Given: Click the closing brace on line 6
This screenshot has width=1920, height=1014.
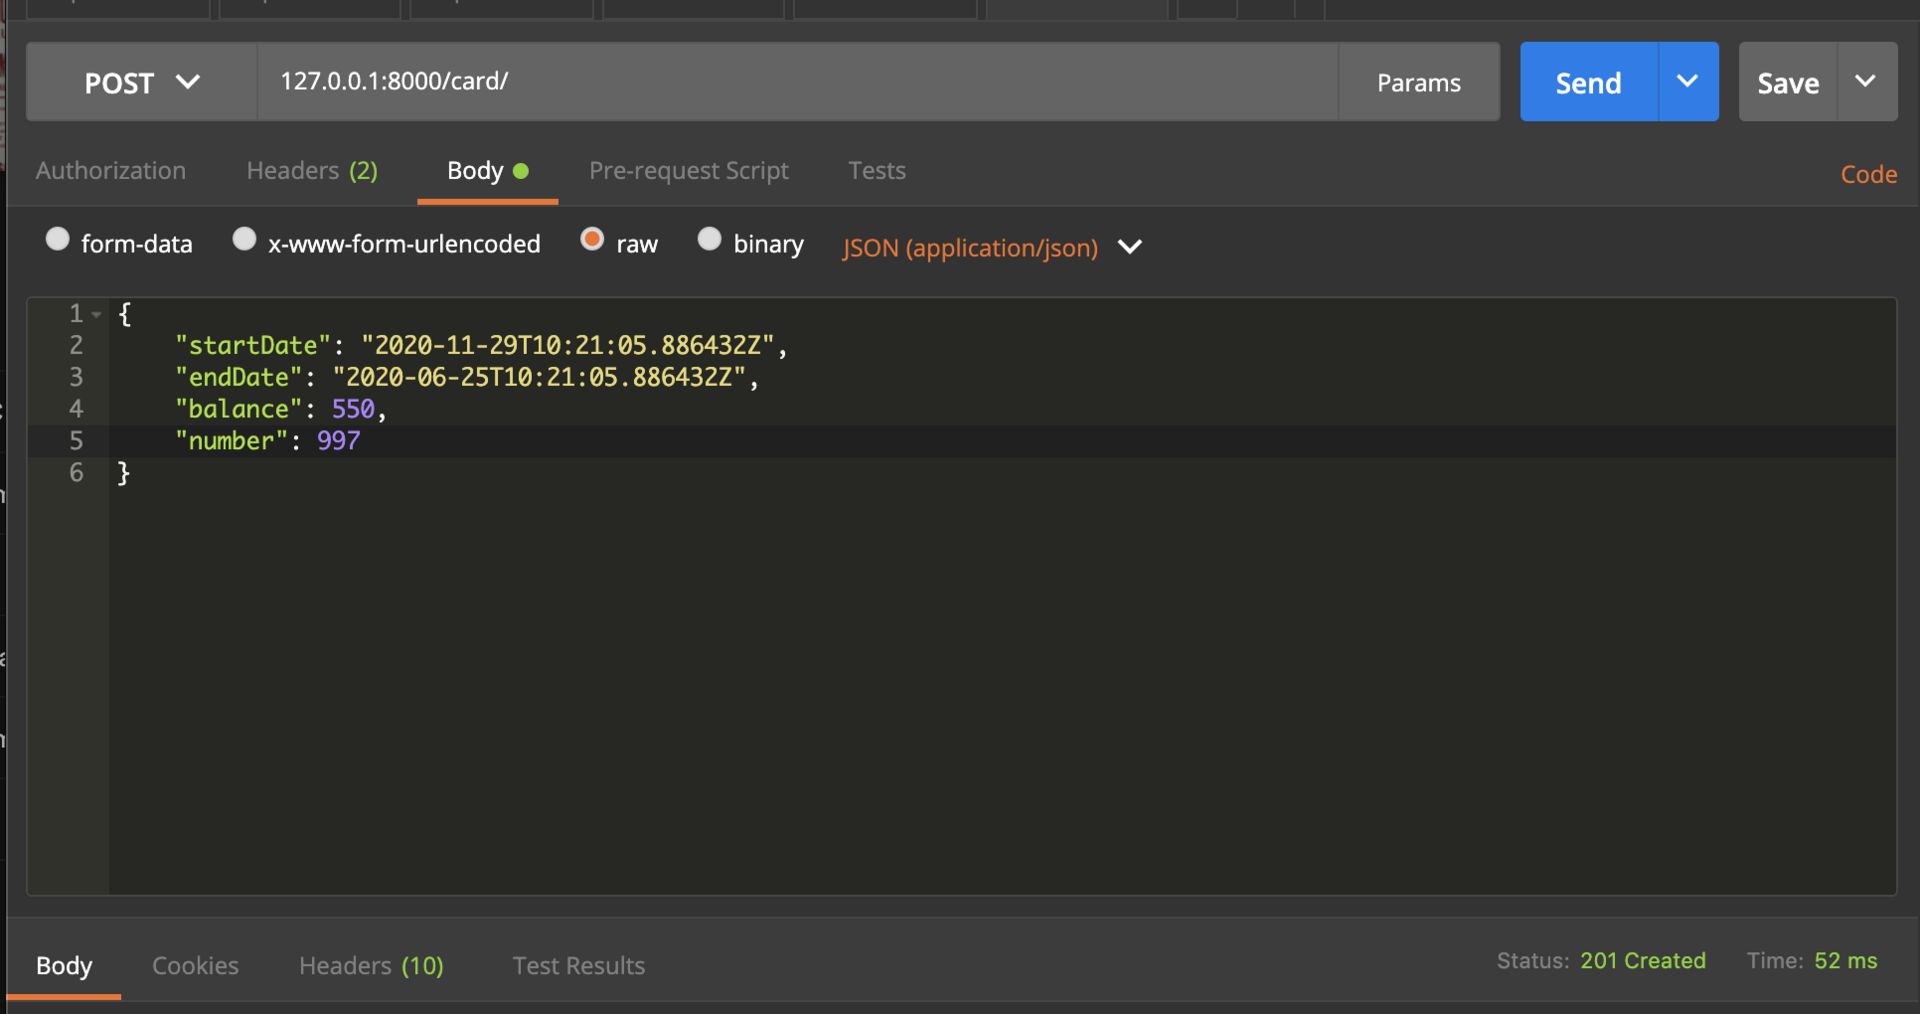Looking at the screenshot, I should click(x=124, y=473).
